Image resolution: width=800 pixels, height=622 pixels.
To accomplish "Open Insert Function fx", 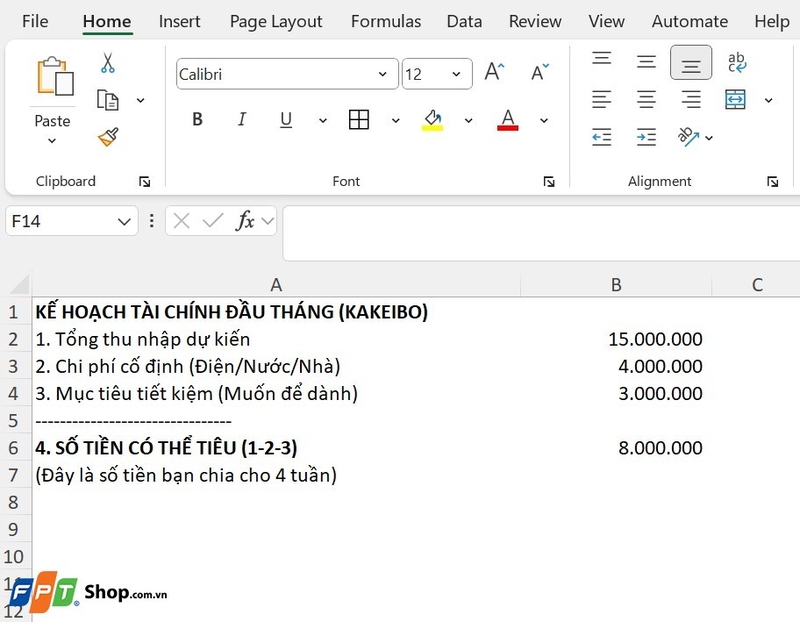I will pyautogui.click(x=245, y=221).
